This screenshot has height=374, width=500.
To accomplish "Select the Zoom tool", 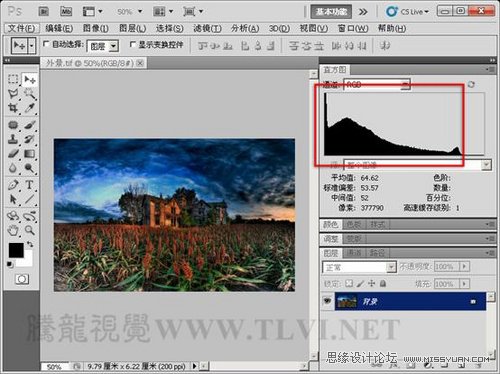I will tap(30, 230).
